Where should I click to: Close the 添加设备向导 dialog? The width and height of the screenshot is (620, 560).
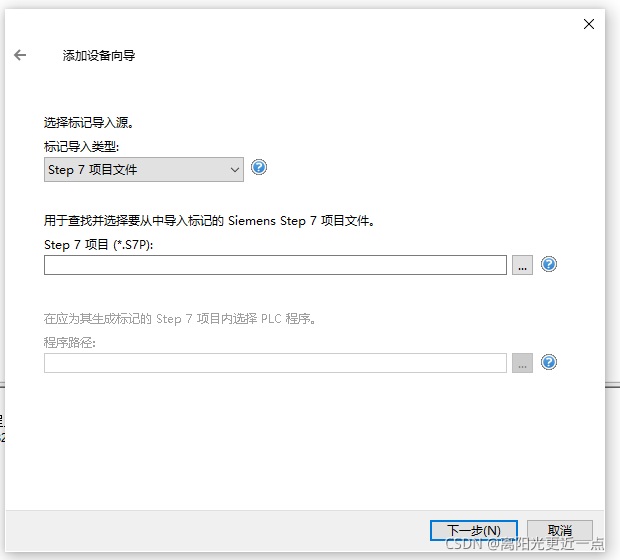pos(589,24)
